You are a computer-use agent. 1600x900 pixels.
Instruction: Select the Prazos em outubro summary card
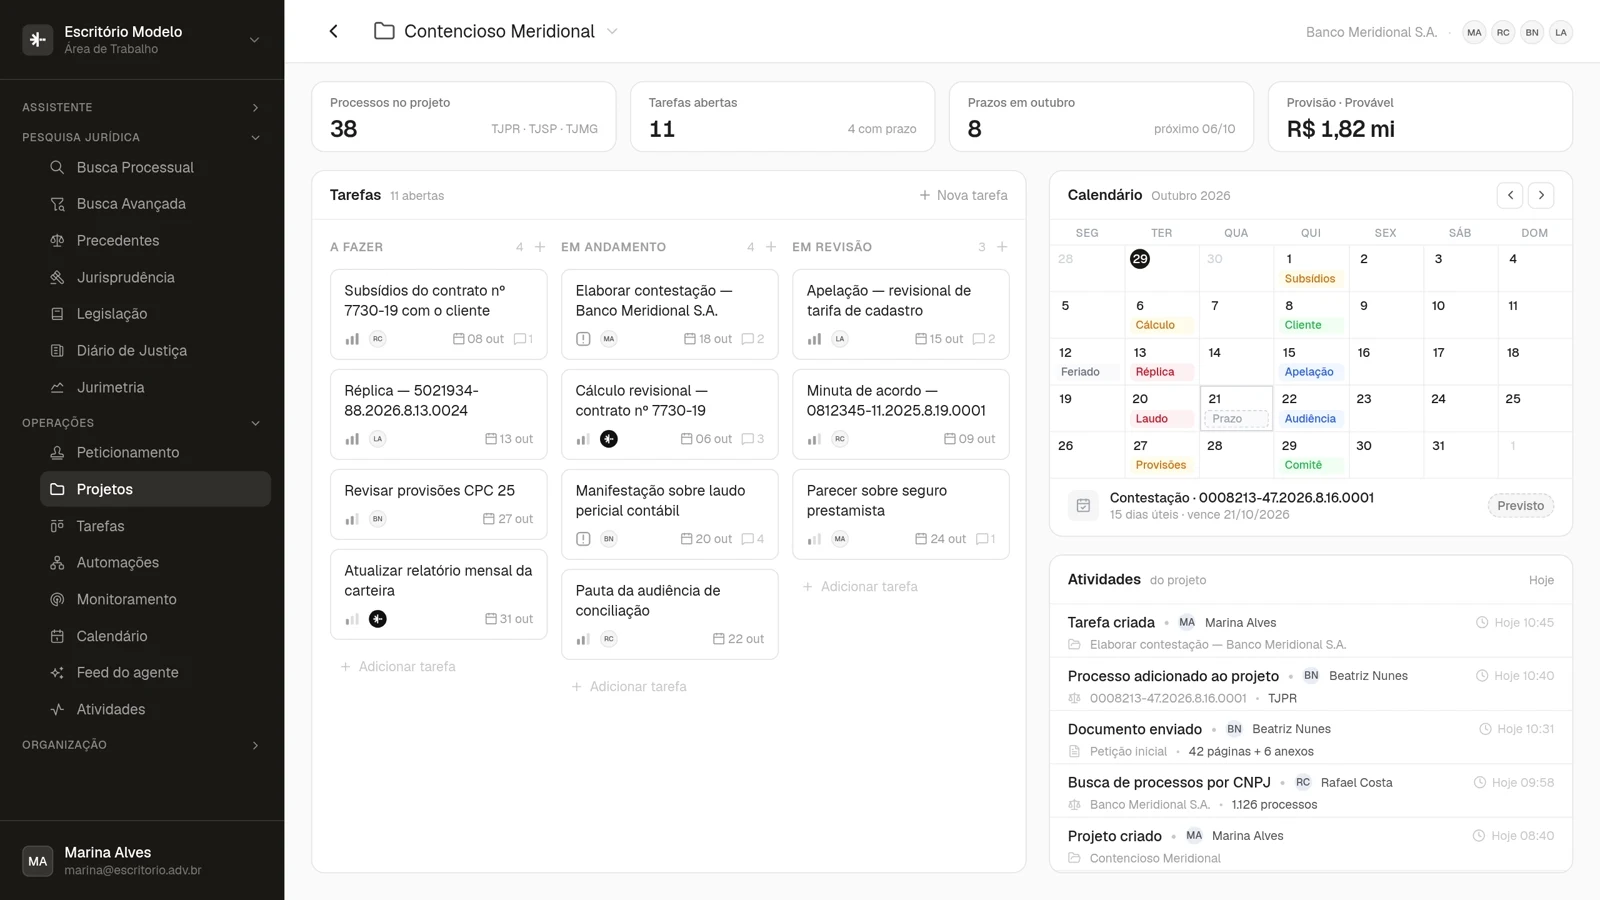1101,117
